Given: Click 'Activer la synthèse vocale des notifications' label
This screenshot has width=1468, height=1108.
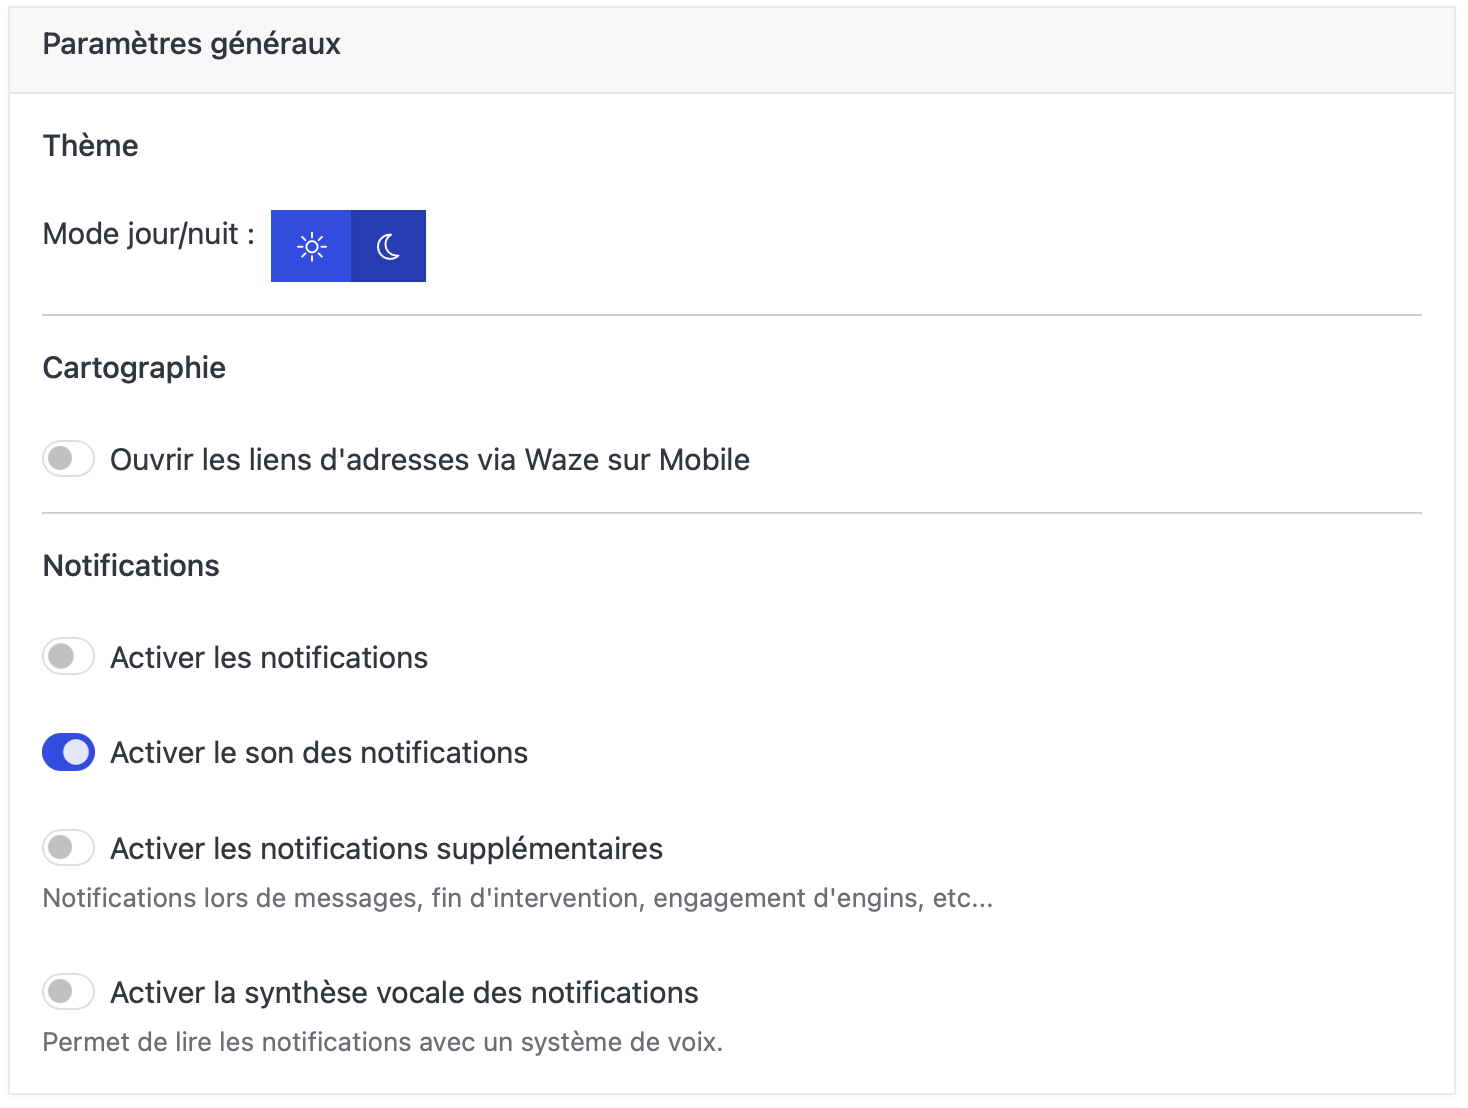Looking at the screenshot, I should point(404,993).
